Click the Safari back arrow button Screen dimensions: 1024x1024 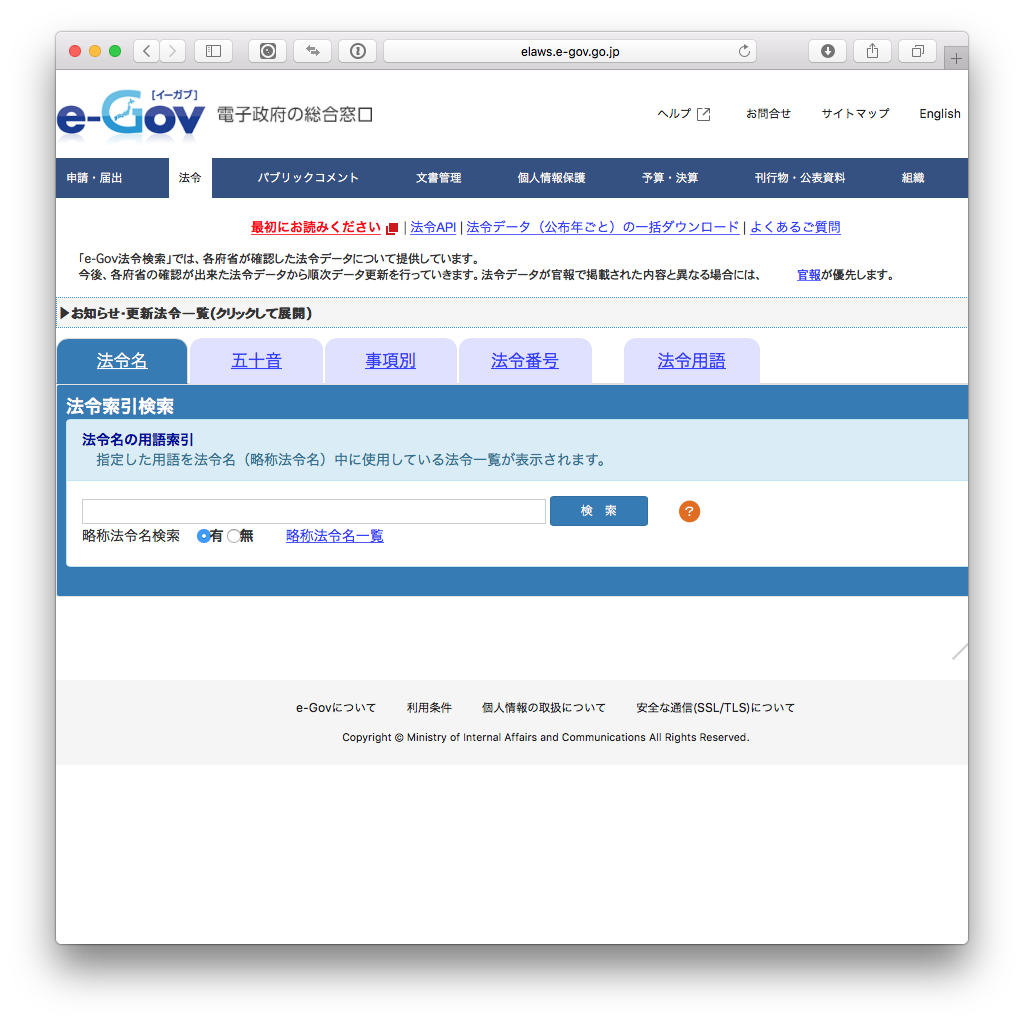point(147,51)
